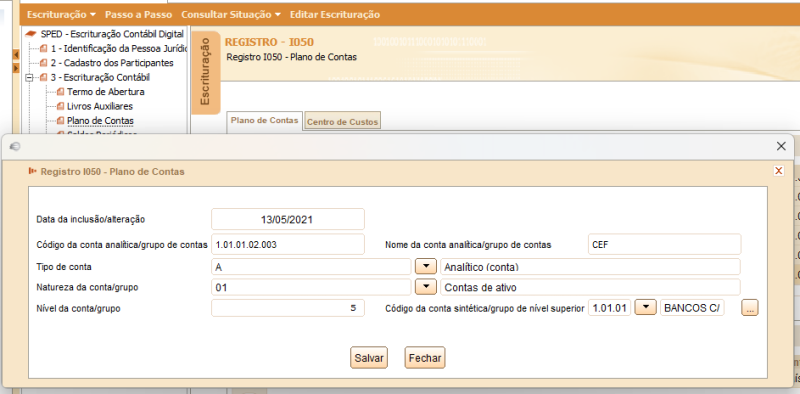Click the Analítico (conta) description field
Image resolution: width=800 pixels, height=394 pixels.
point(590,266)
